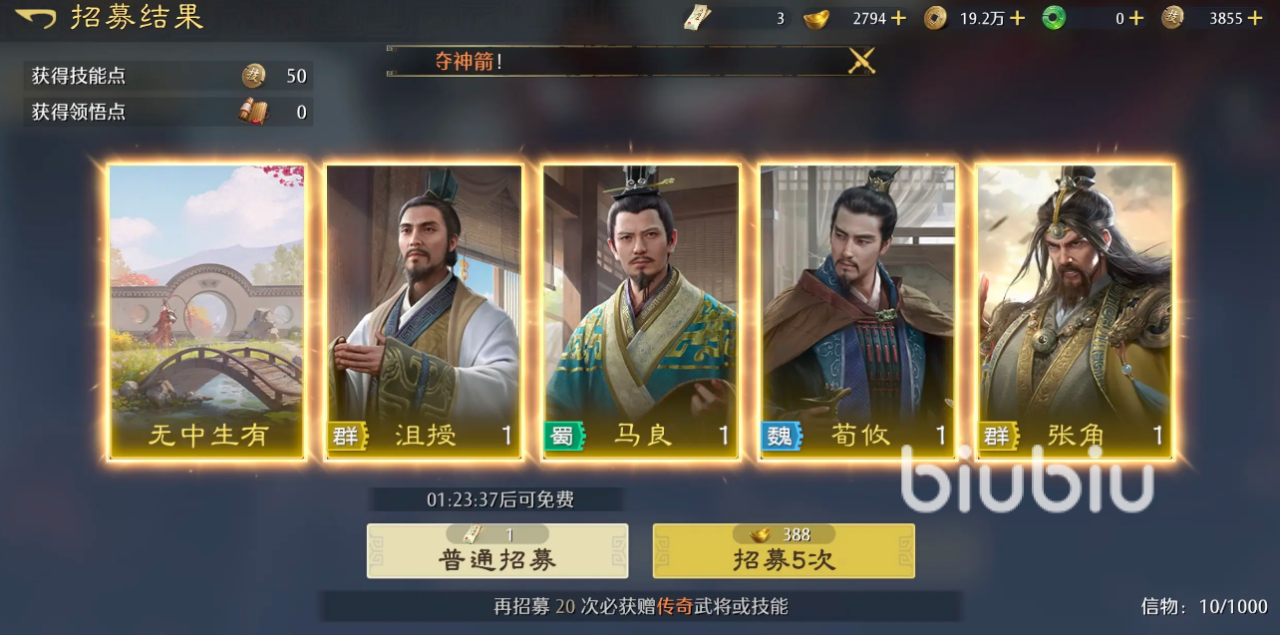This screenshot has width=1280, height=635.
Task: Open the 无中生有 skill card
Action: coord(207,312)
